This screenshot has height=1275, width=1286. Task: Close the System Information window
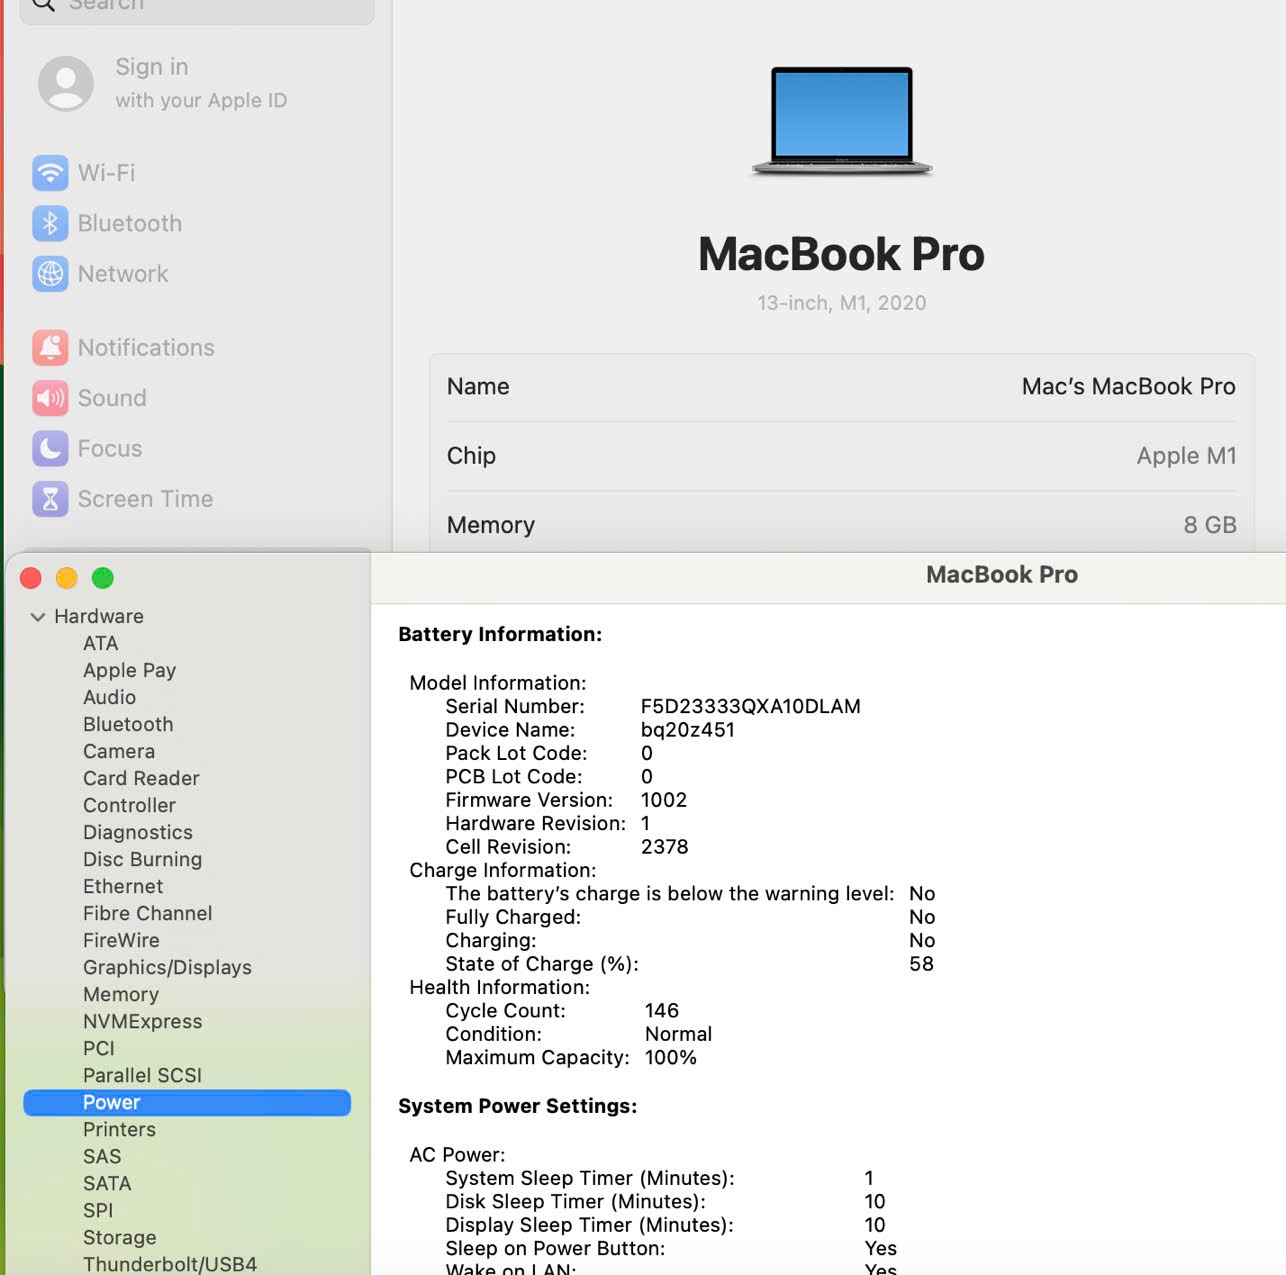pyautogui.click(x=31, y=578)
